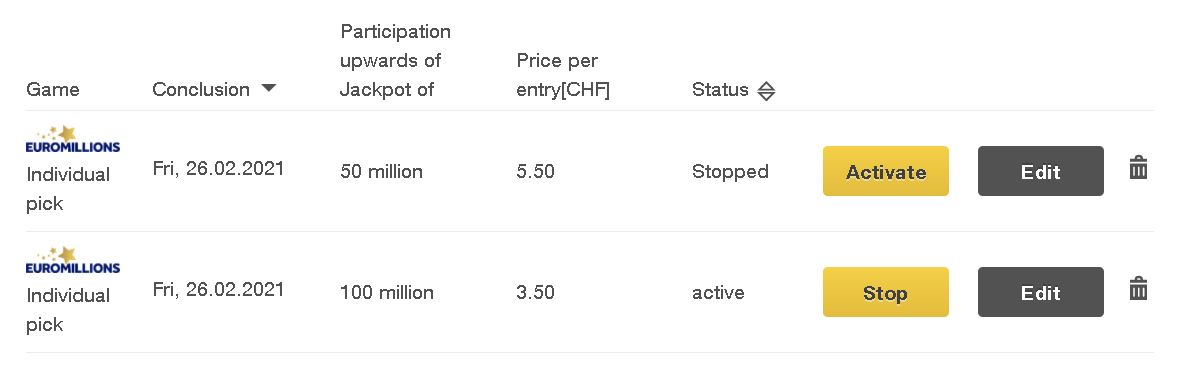The width and height of the screenshot is (1181, 370).
Task: Click Participation upwards of Jackpot header
Action: click(395, 60)
